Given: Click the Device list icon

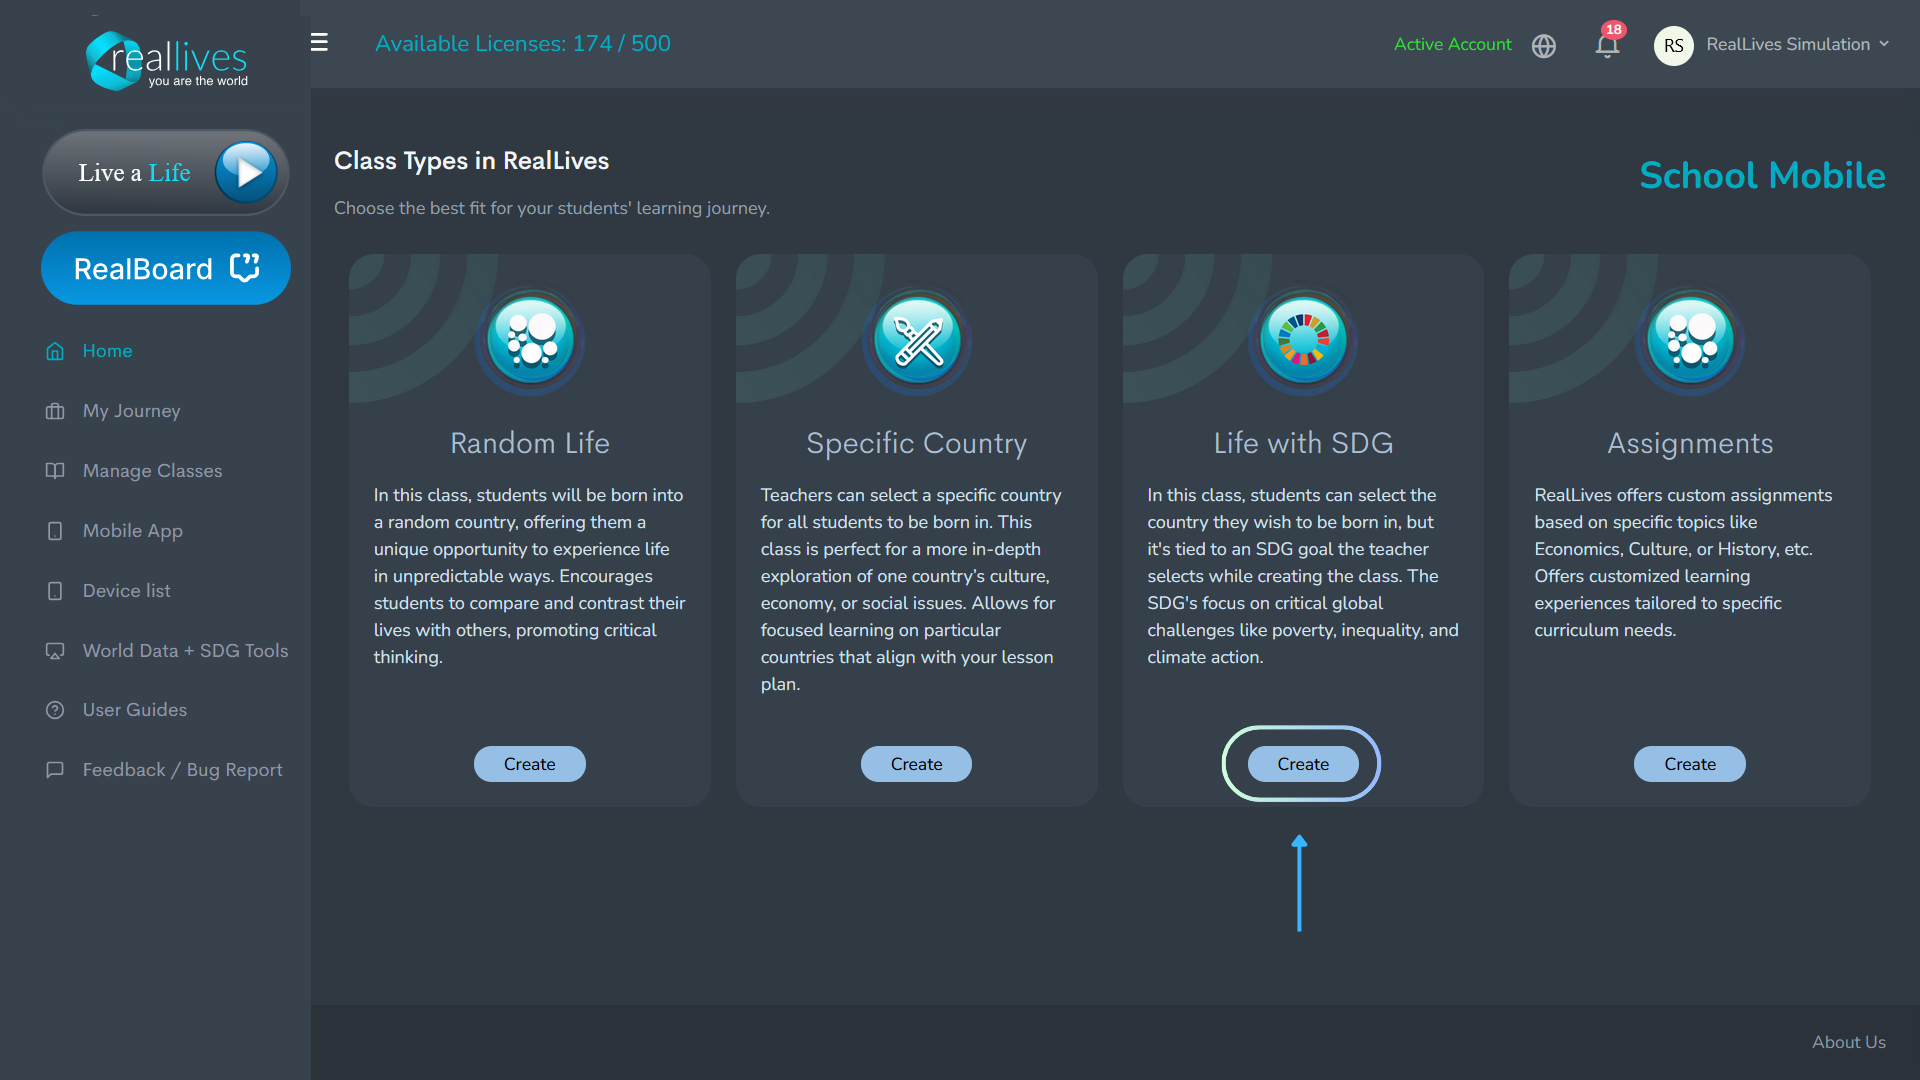Looking at the screenshot, I should coord(55,591).
